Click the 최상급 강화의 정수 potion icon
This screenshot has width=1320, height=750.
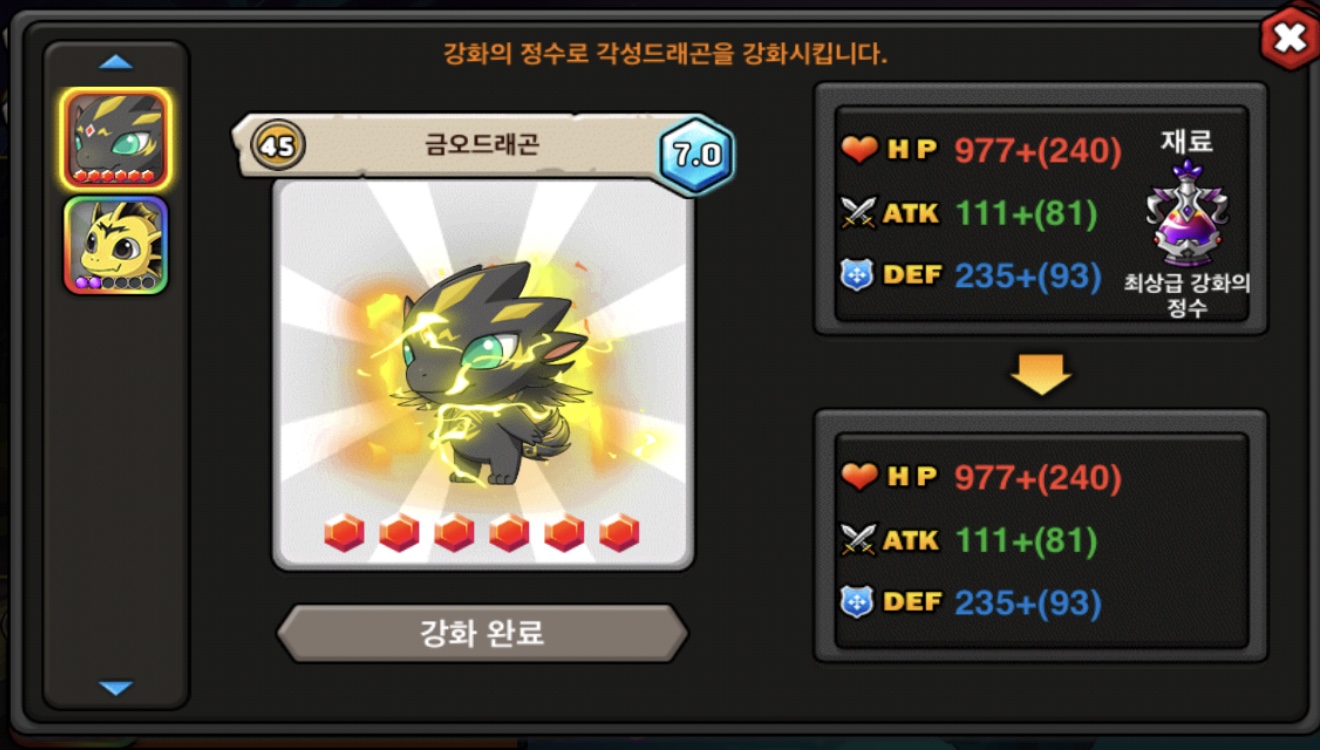click(1186, 213)
